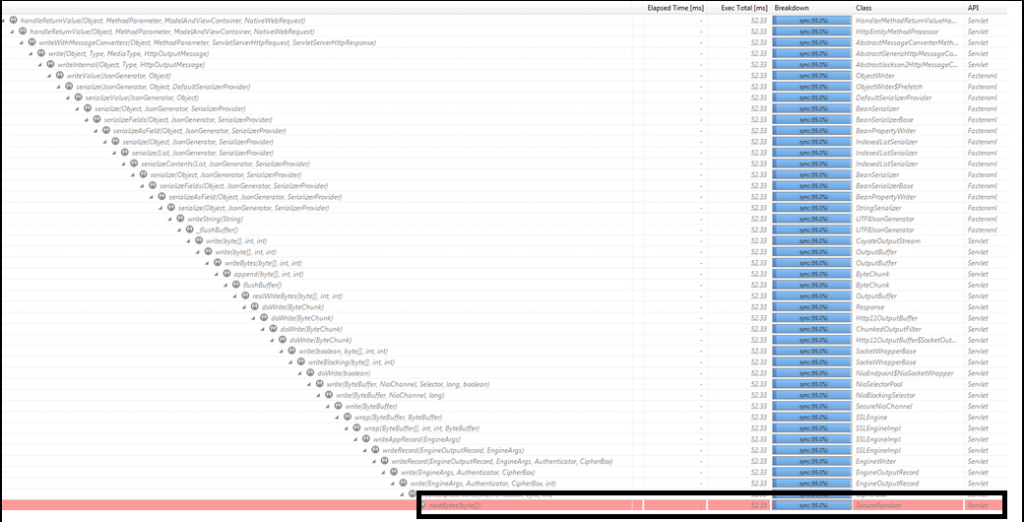Click method icon beside writeValue(JsonGenerator, Object)
The width and height of the screenshot is (1024, 522).
(60, 76)
